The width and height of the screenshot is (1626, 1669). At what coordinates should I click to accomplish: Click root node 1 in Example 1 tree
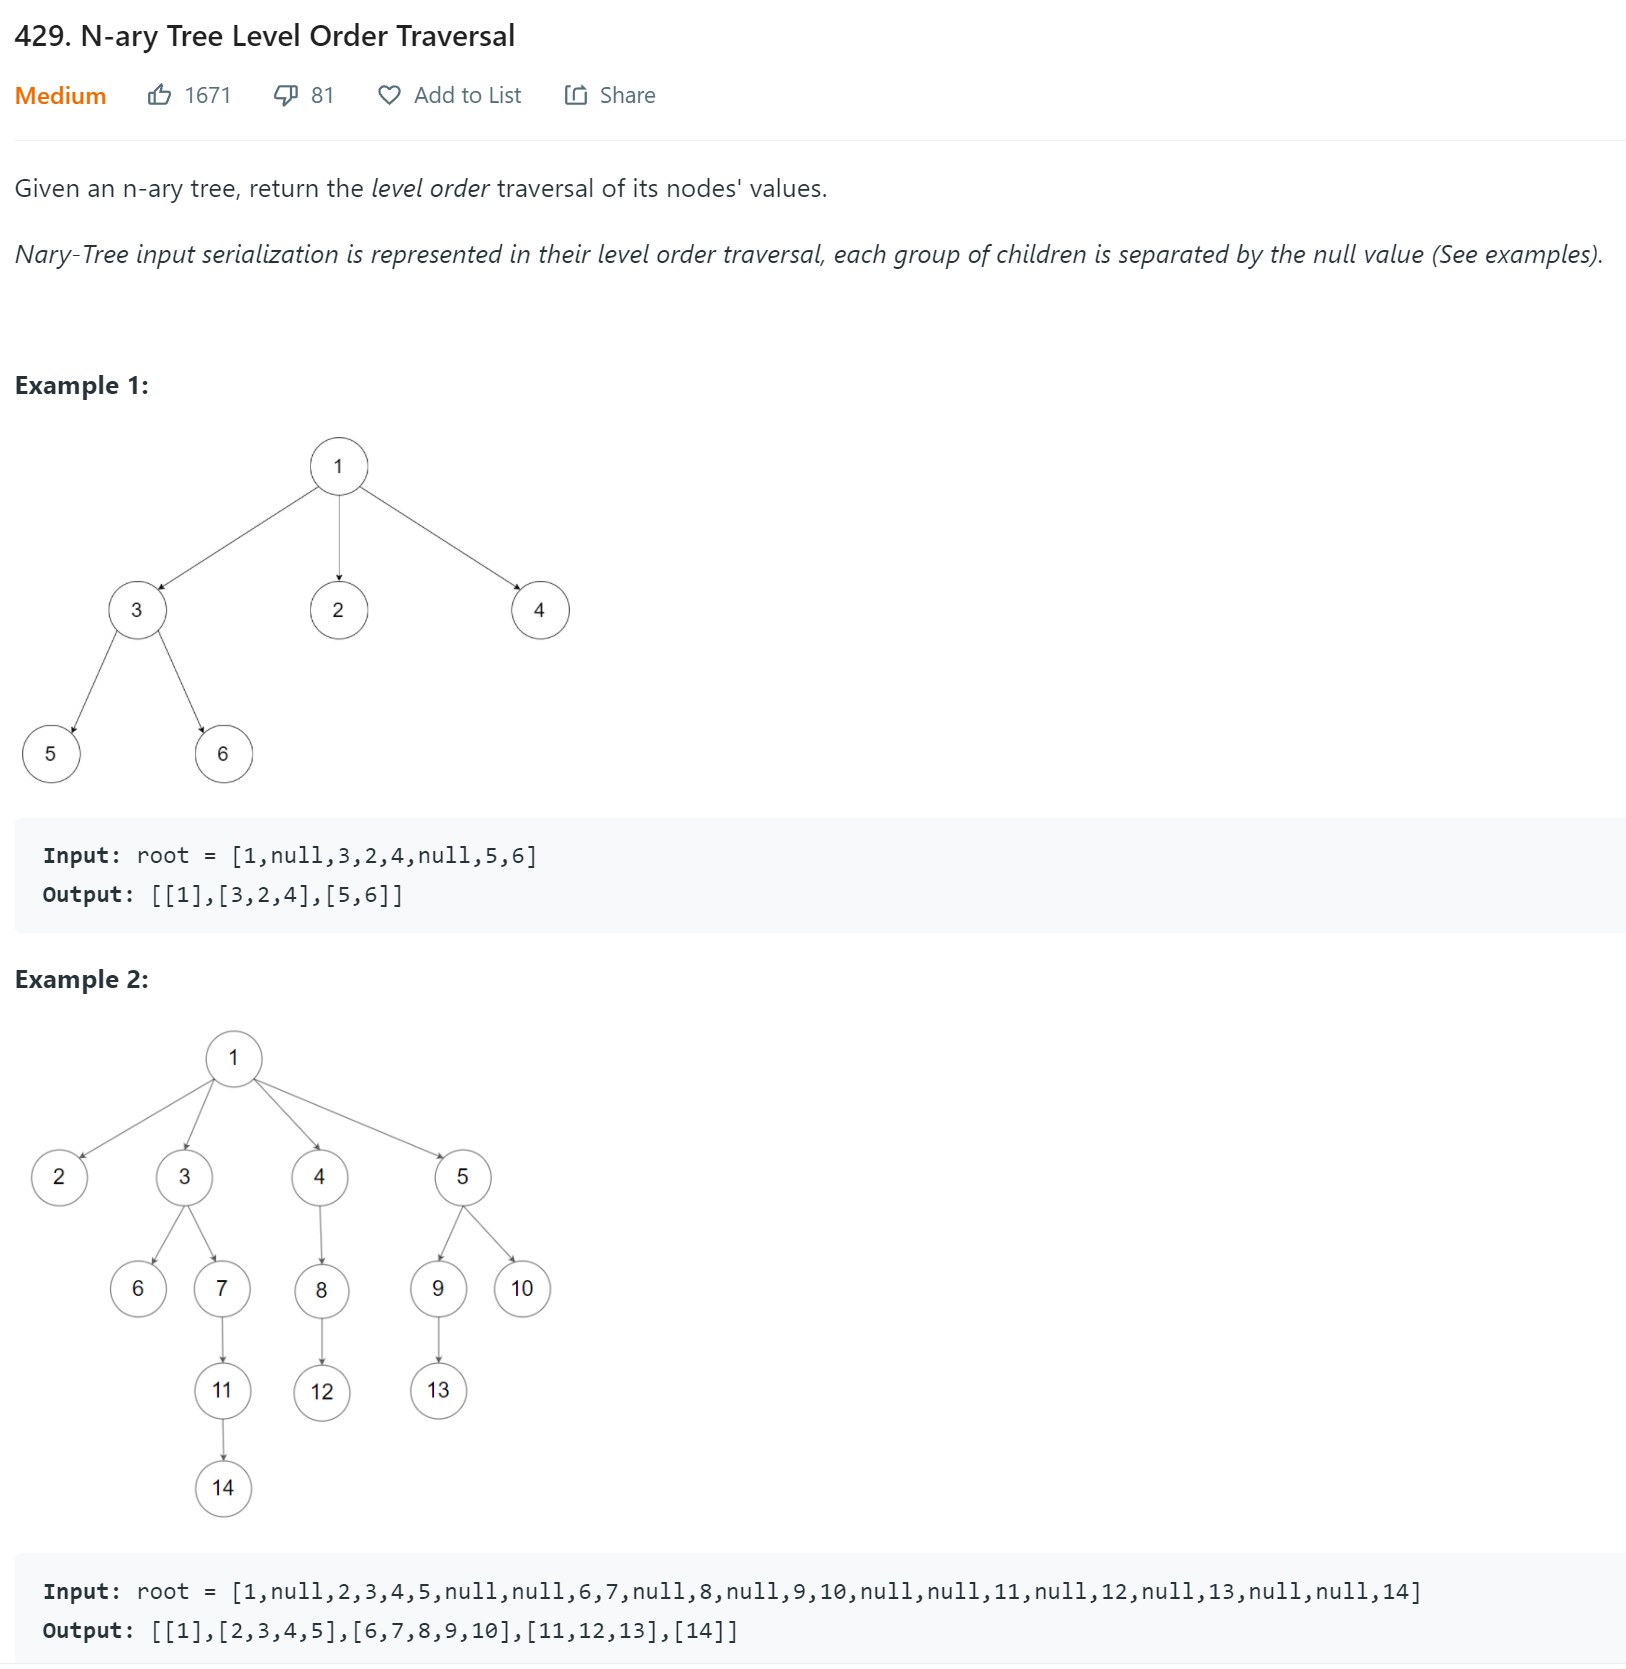pyautogui.click(x=339, y=466)
